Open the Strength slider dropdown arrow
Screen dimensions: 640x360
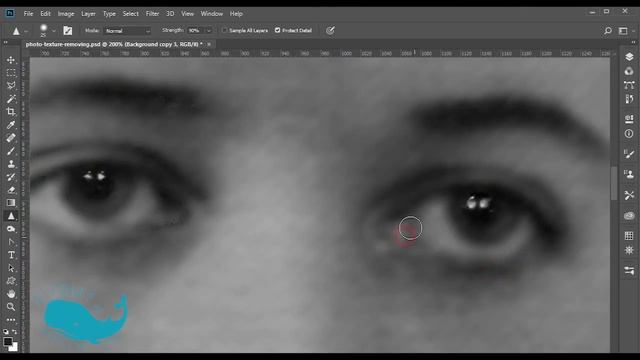(209, 31)
